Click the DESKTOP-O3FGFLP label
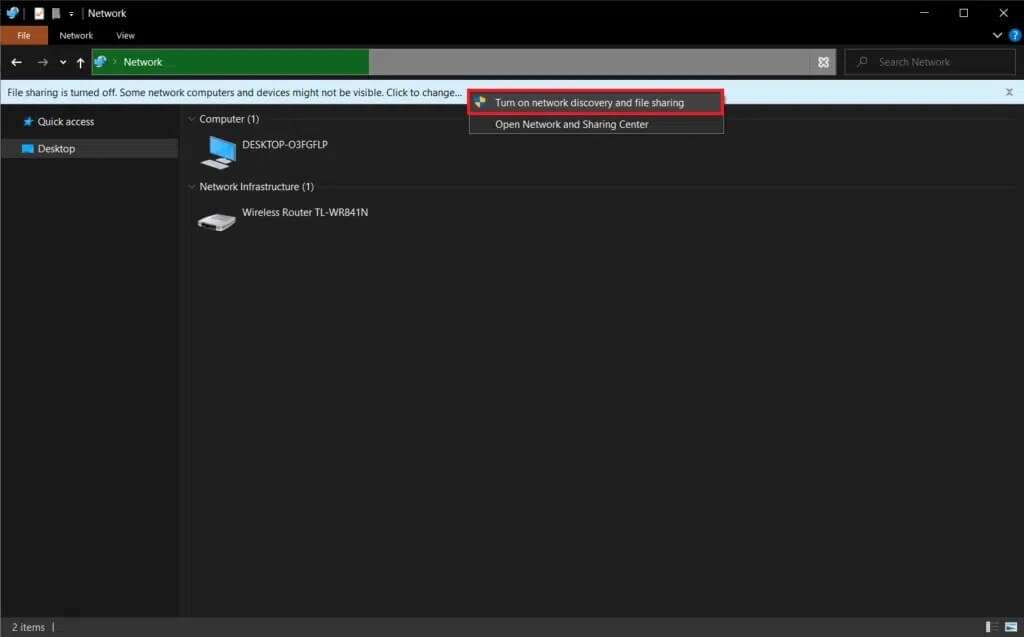The image size is (1024, 637). [x=285, y=144]
